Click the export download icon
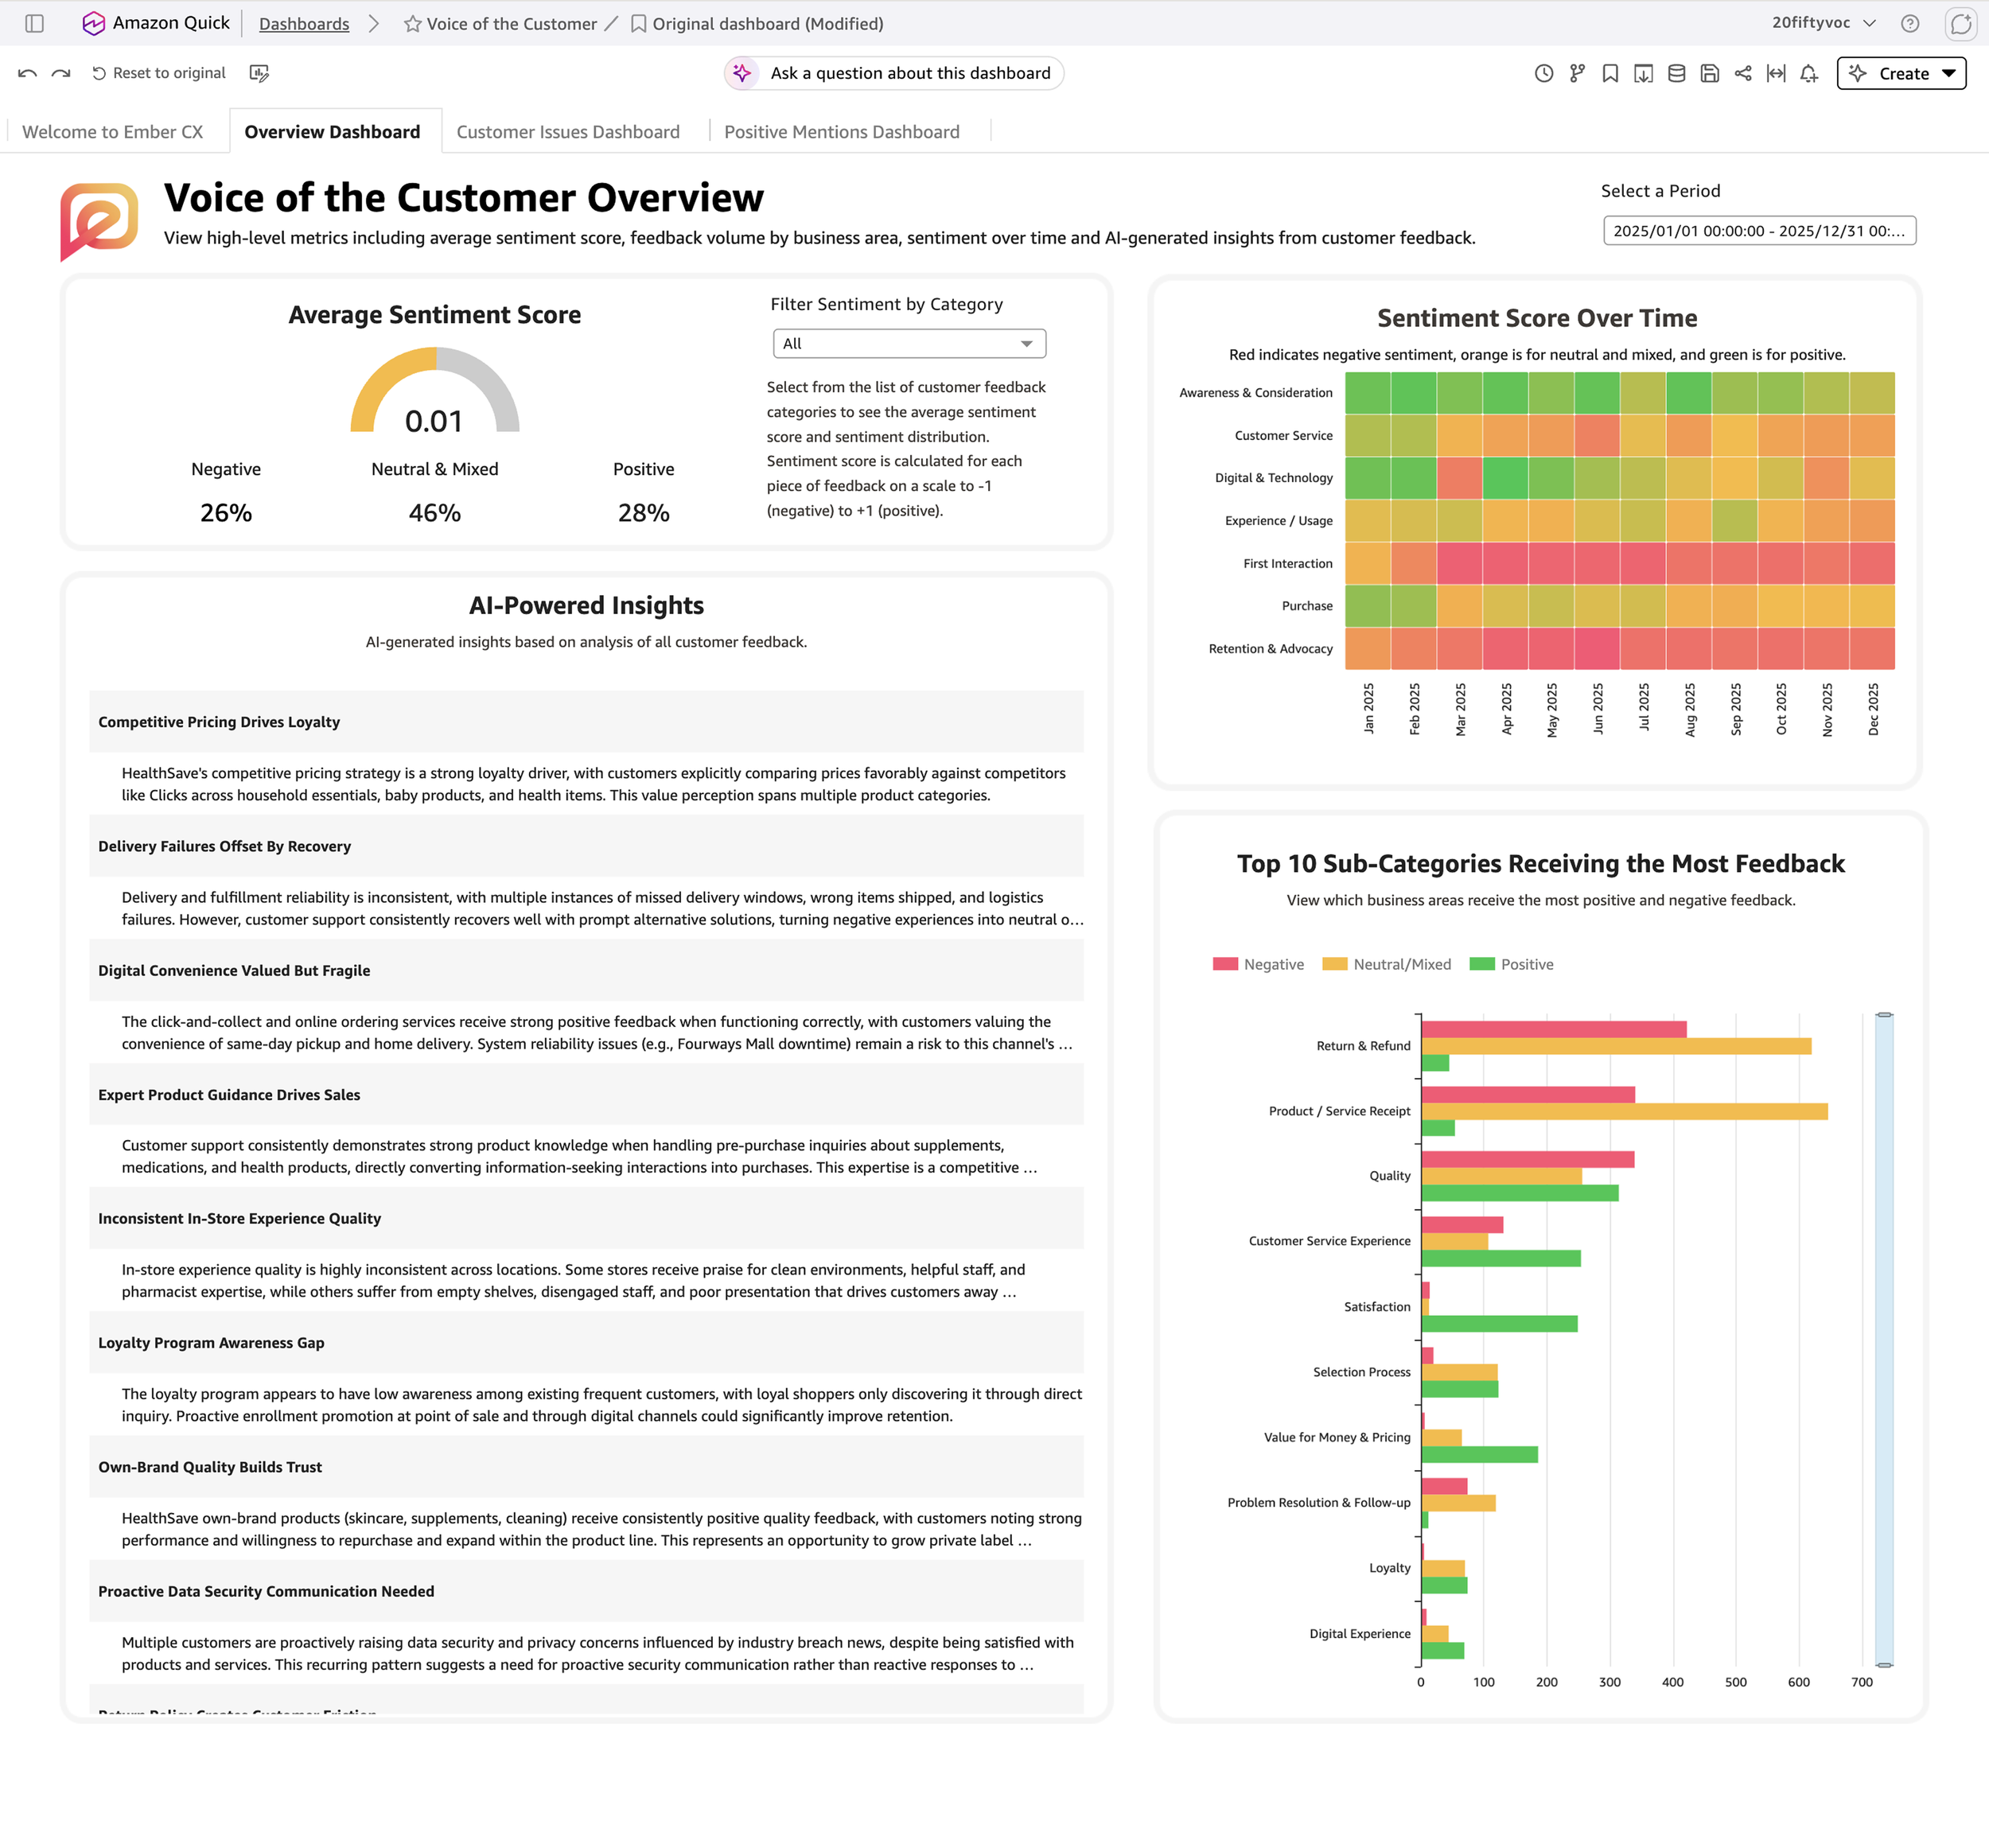This screenshot has width=1989, height=1848. click(x=1643, y=73)
